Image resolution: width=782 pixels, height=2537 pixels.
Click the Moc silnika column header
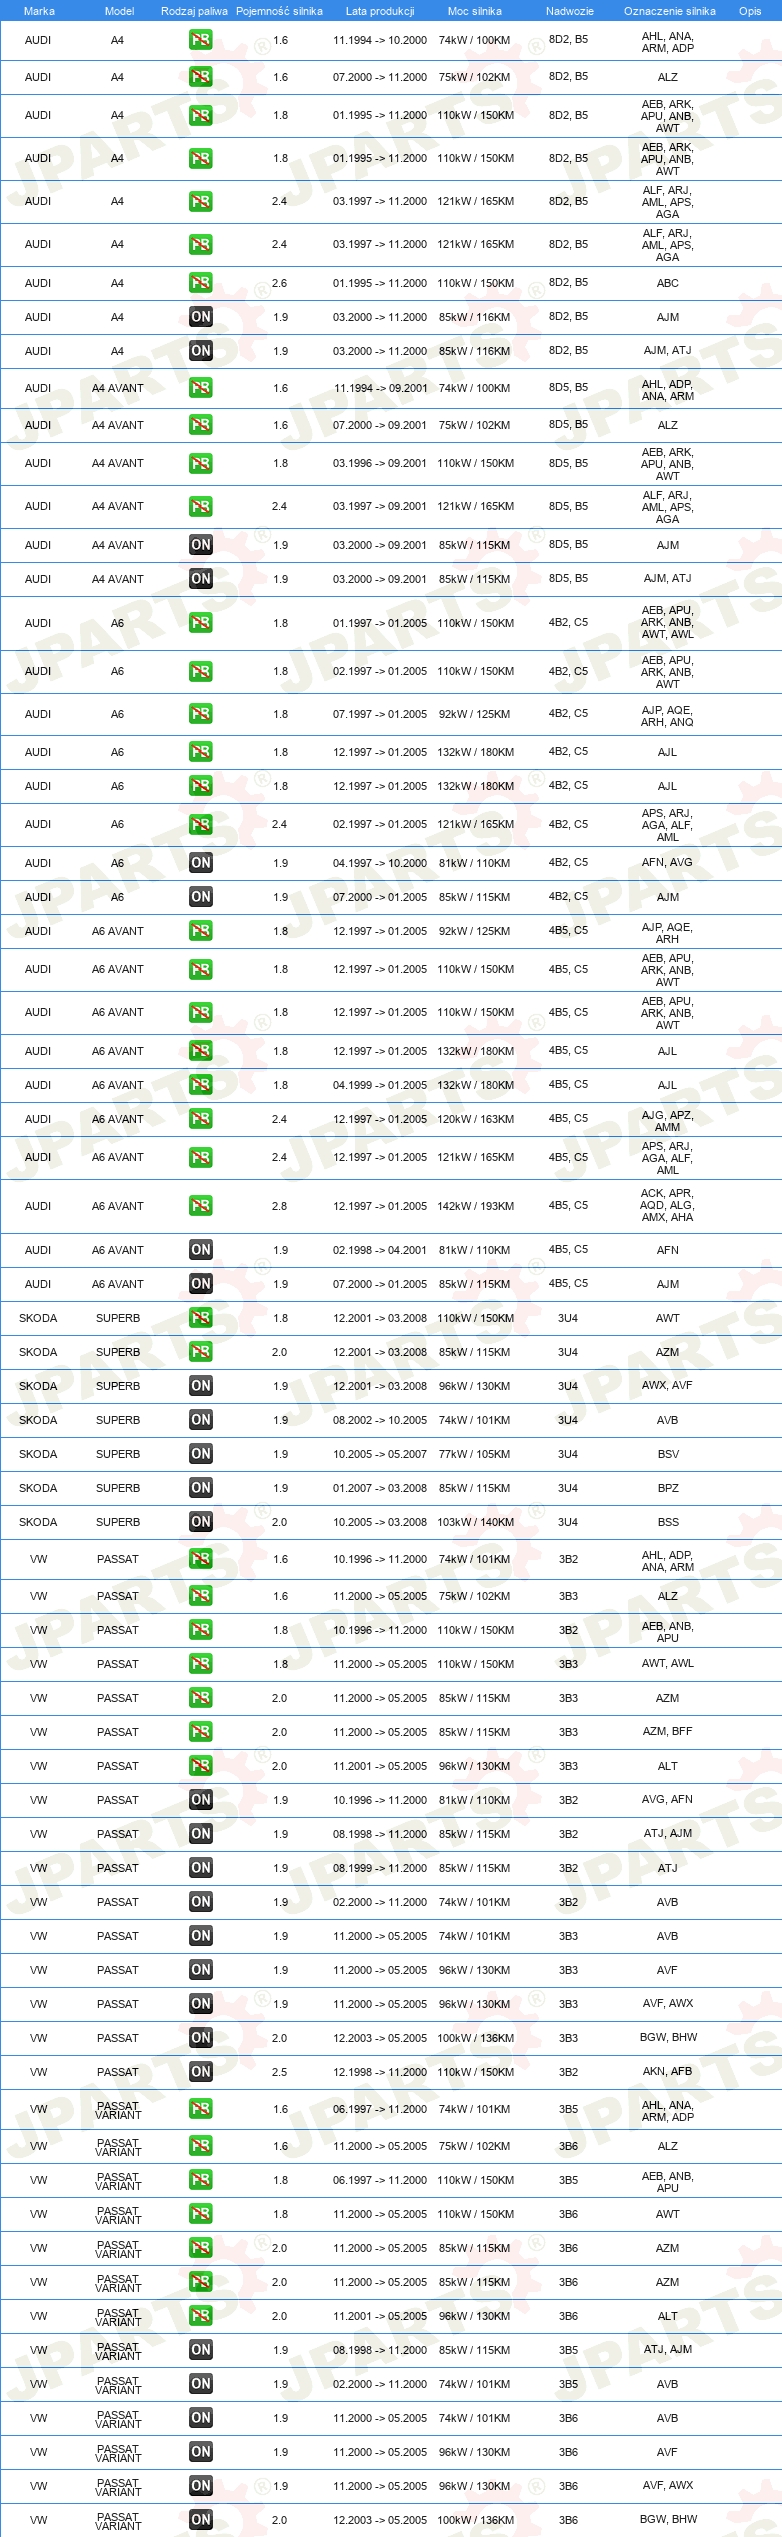tap(475, 11)
